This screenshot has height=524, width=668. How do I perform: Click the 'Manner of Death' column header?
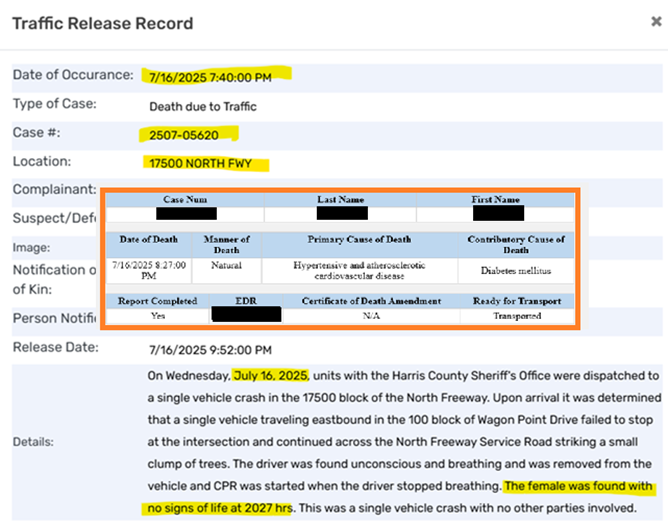point(226,245)
